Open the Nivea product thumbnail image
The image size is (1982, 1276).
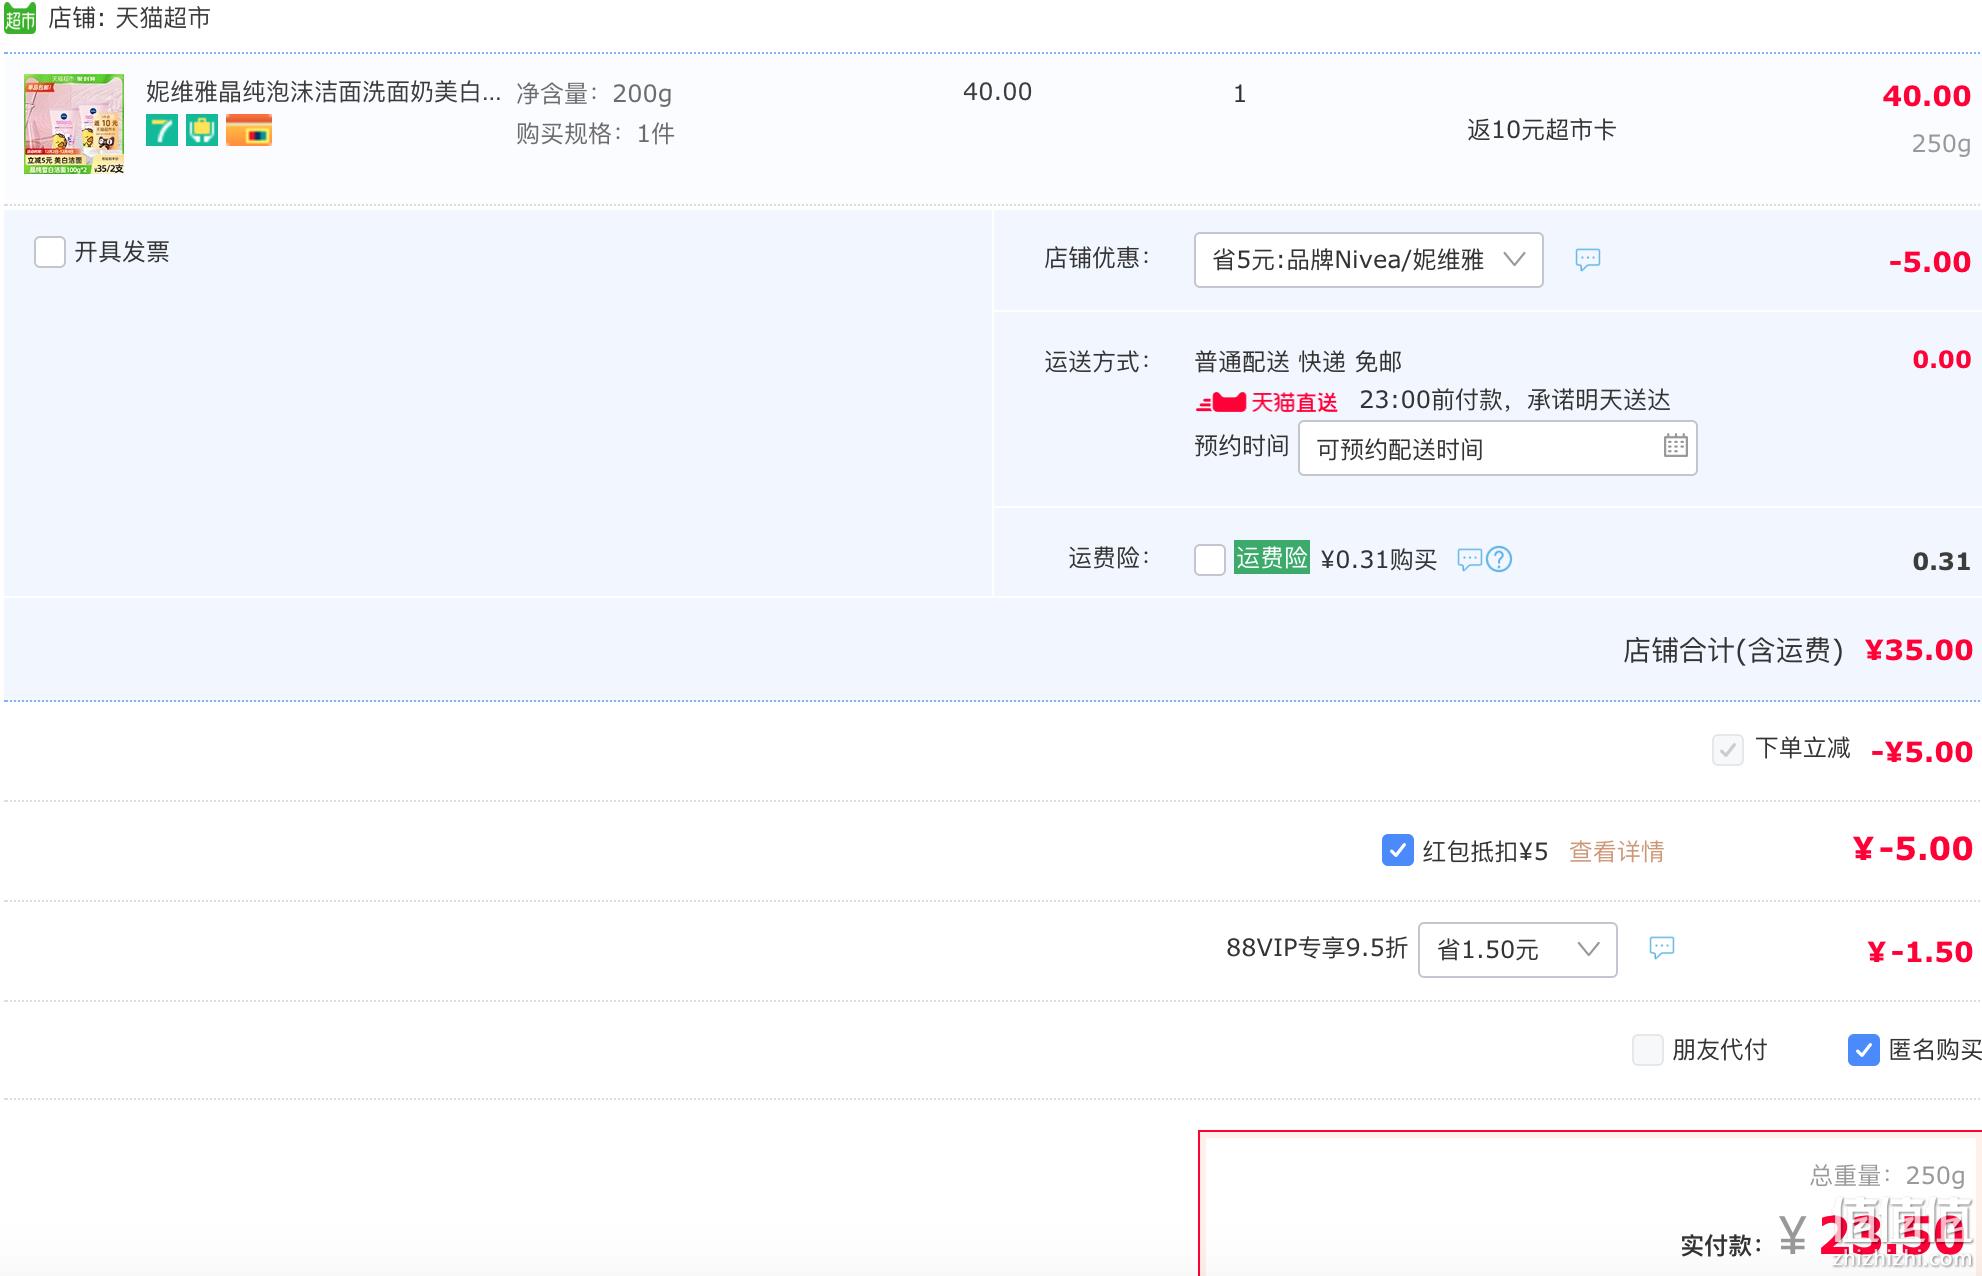click(74, 124)
